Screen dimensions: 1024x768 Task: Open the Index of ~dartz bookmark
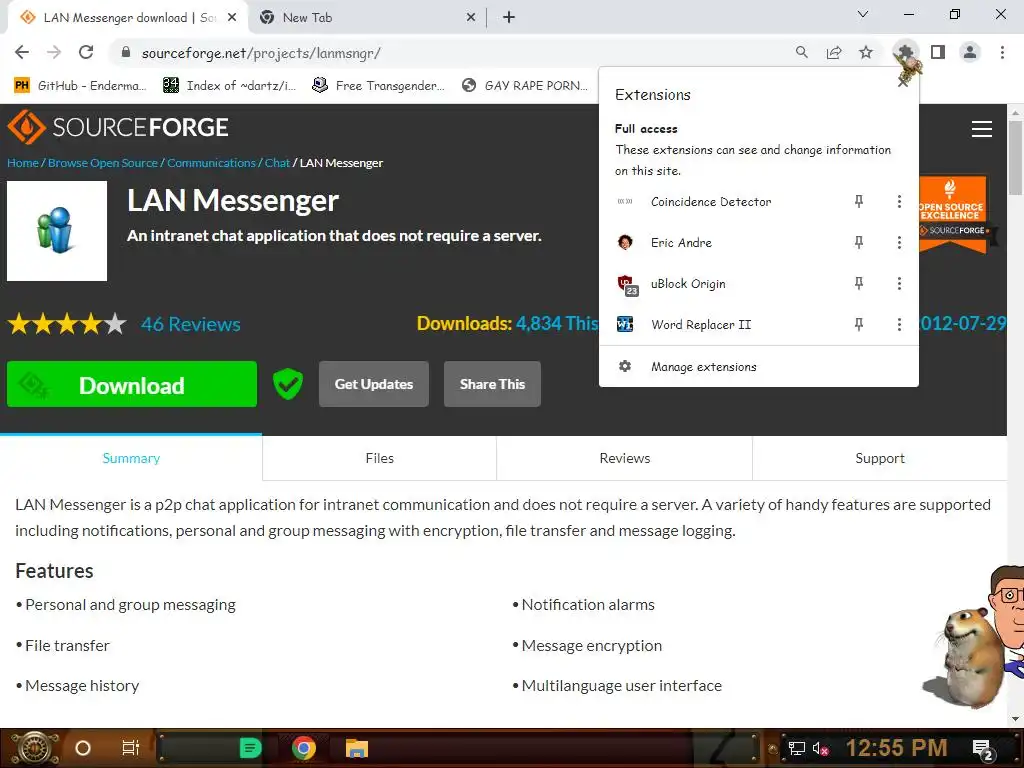(x=230, y=86)
